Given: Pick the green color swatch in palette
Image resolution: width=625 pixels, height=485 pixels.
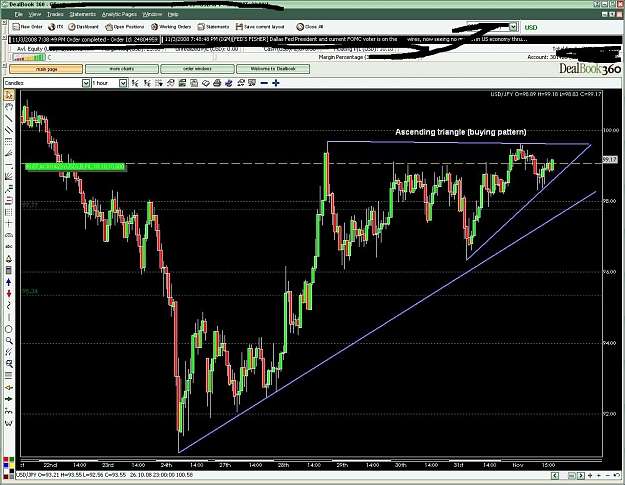Looking at the screenshot, I should click(12, 459).
